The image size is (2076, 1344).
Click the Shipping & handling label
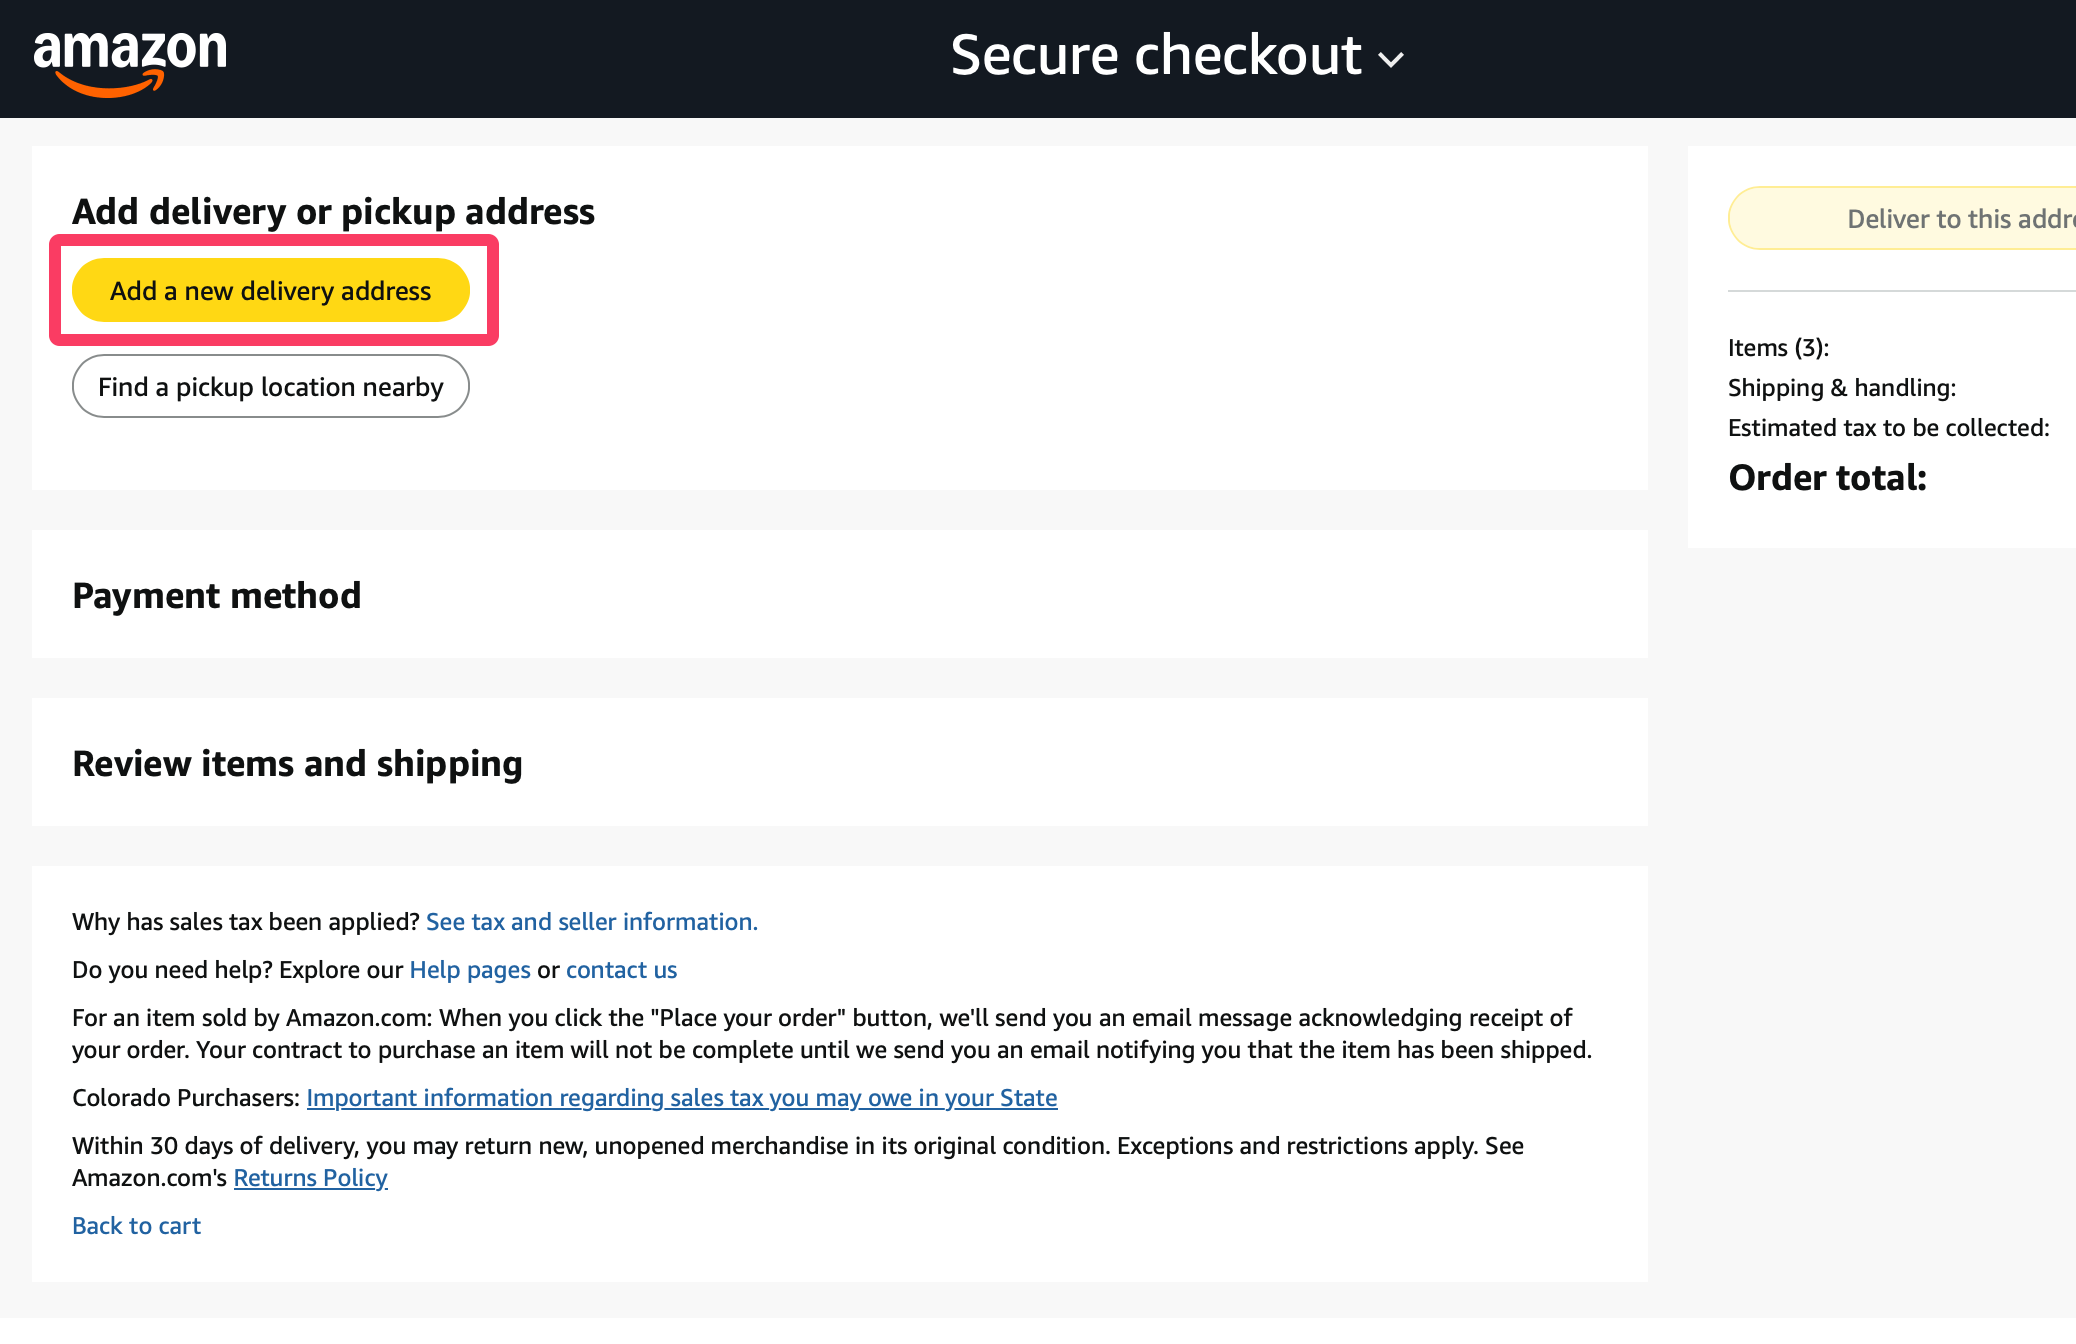tap(1841, 388)
